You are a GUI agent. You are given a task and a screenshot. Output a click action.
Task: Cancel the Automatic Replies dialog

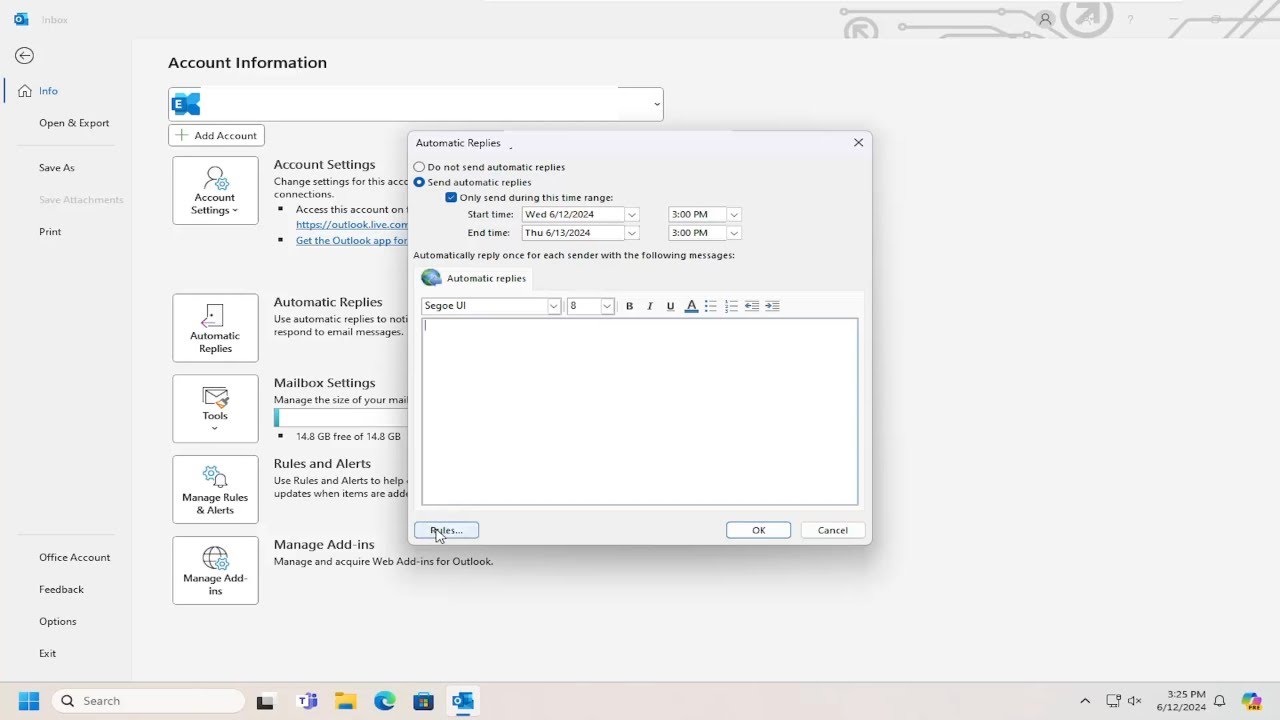833,530
